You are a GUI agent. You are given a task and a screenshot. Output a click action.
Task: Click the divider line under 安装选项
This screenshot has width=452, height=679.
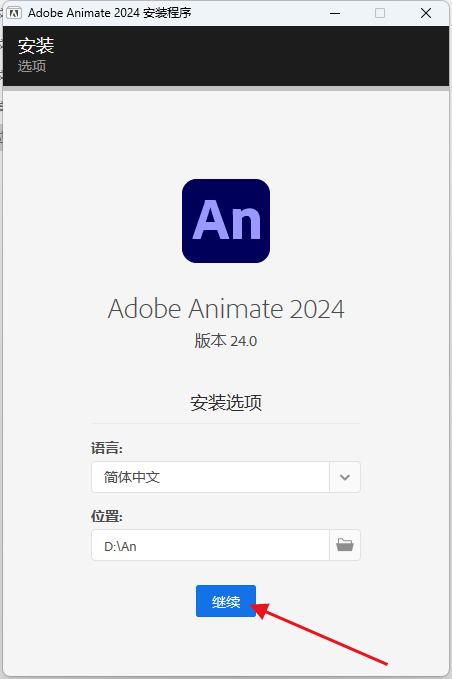pyautogui.click(x=226, y=424)
